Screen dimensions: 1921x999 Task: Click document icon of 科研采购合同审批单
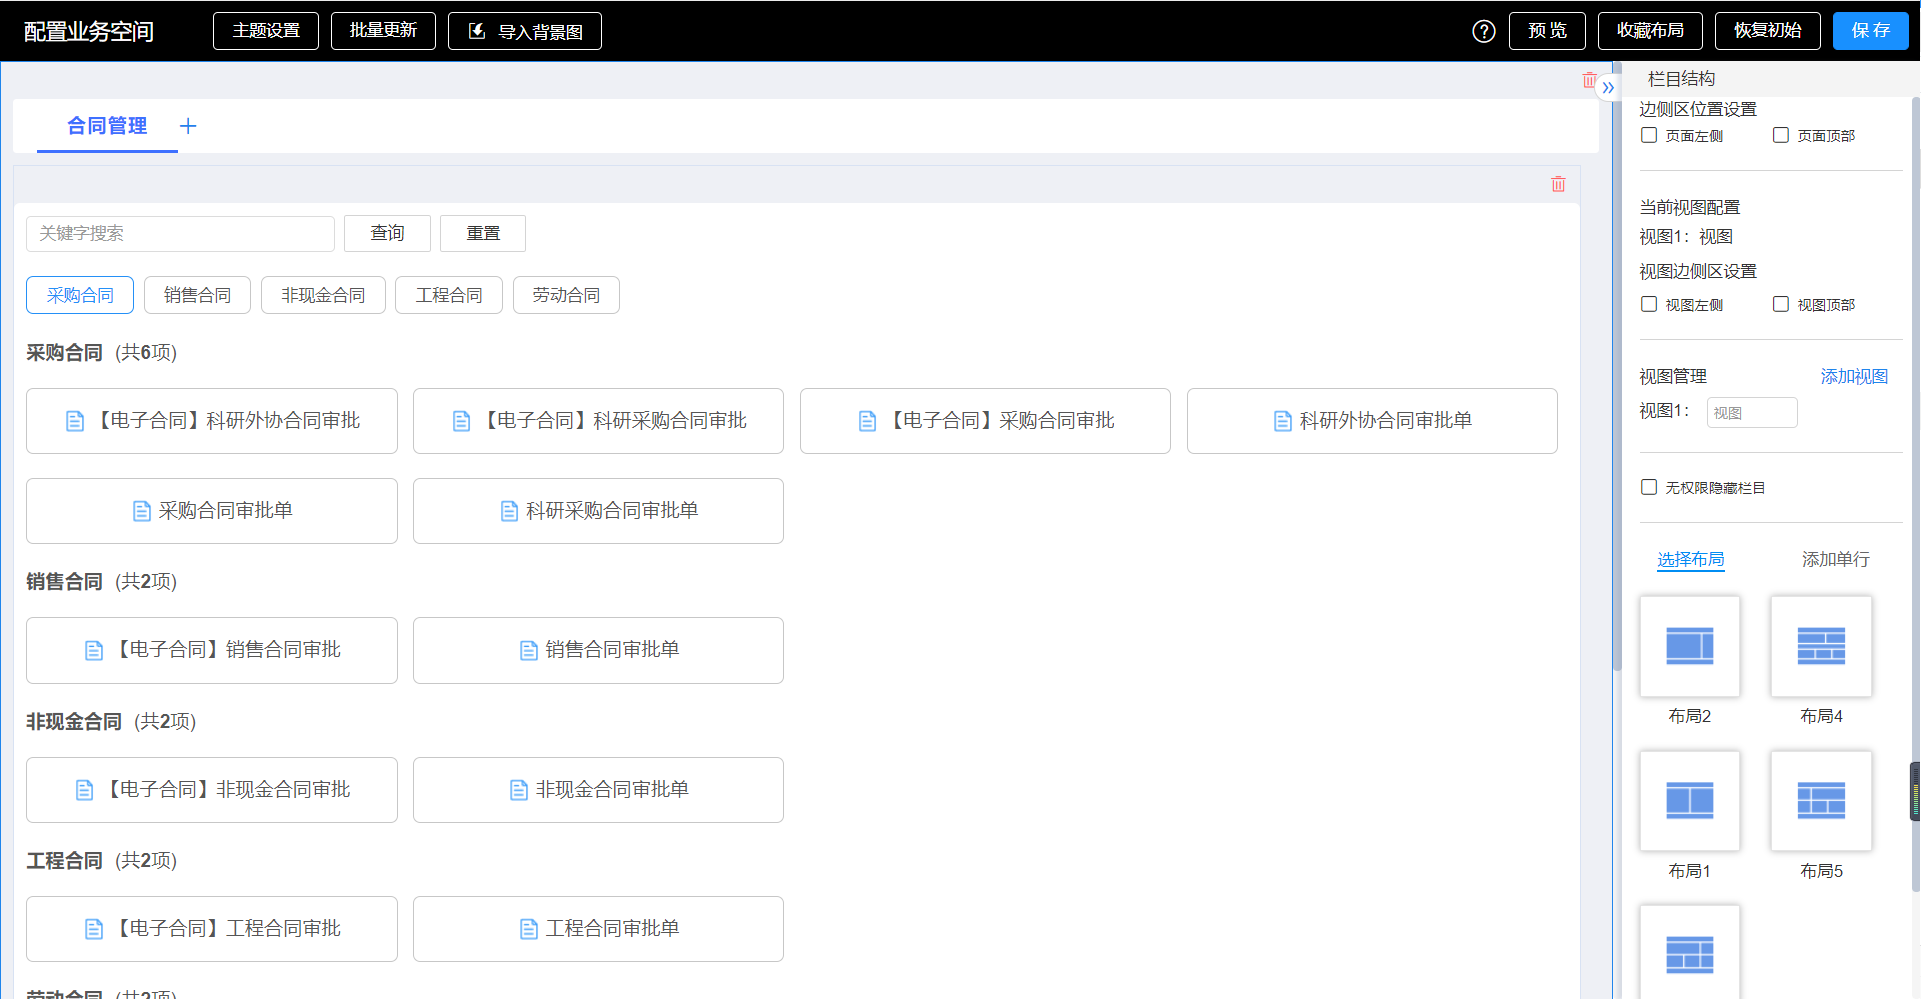(509, 511)
